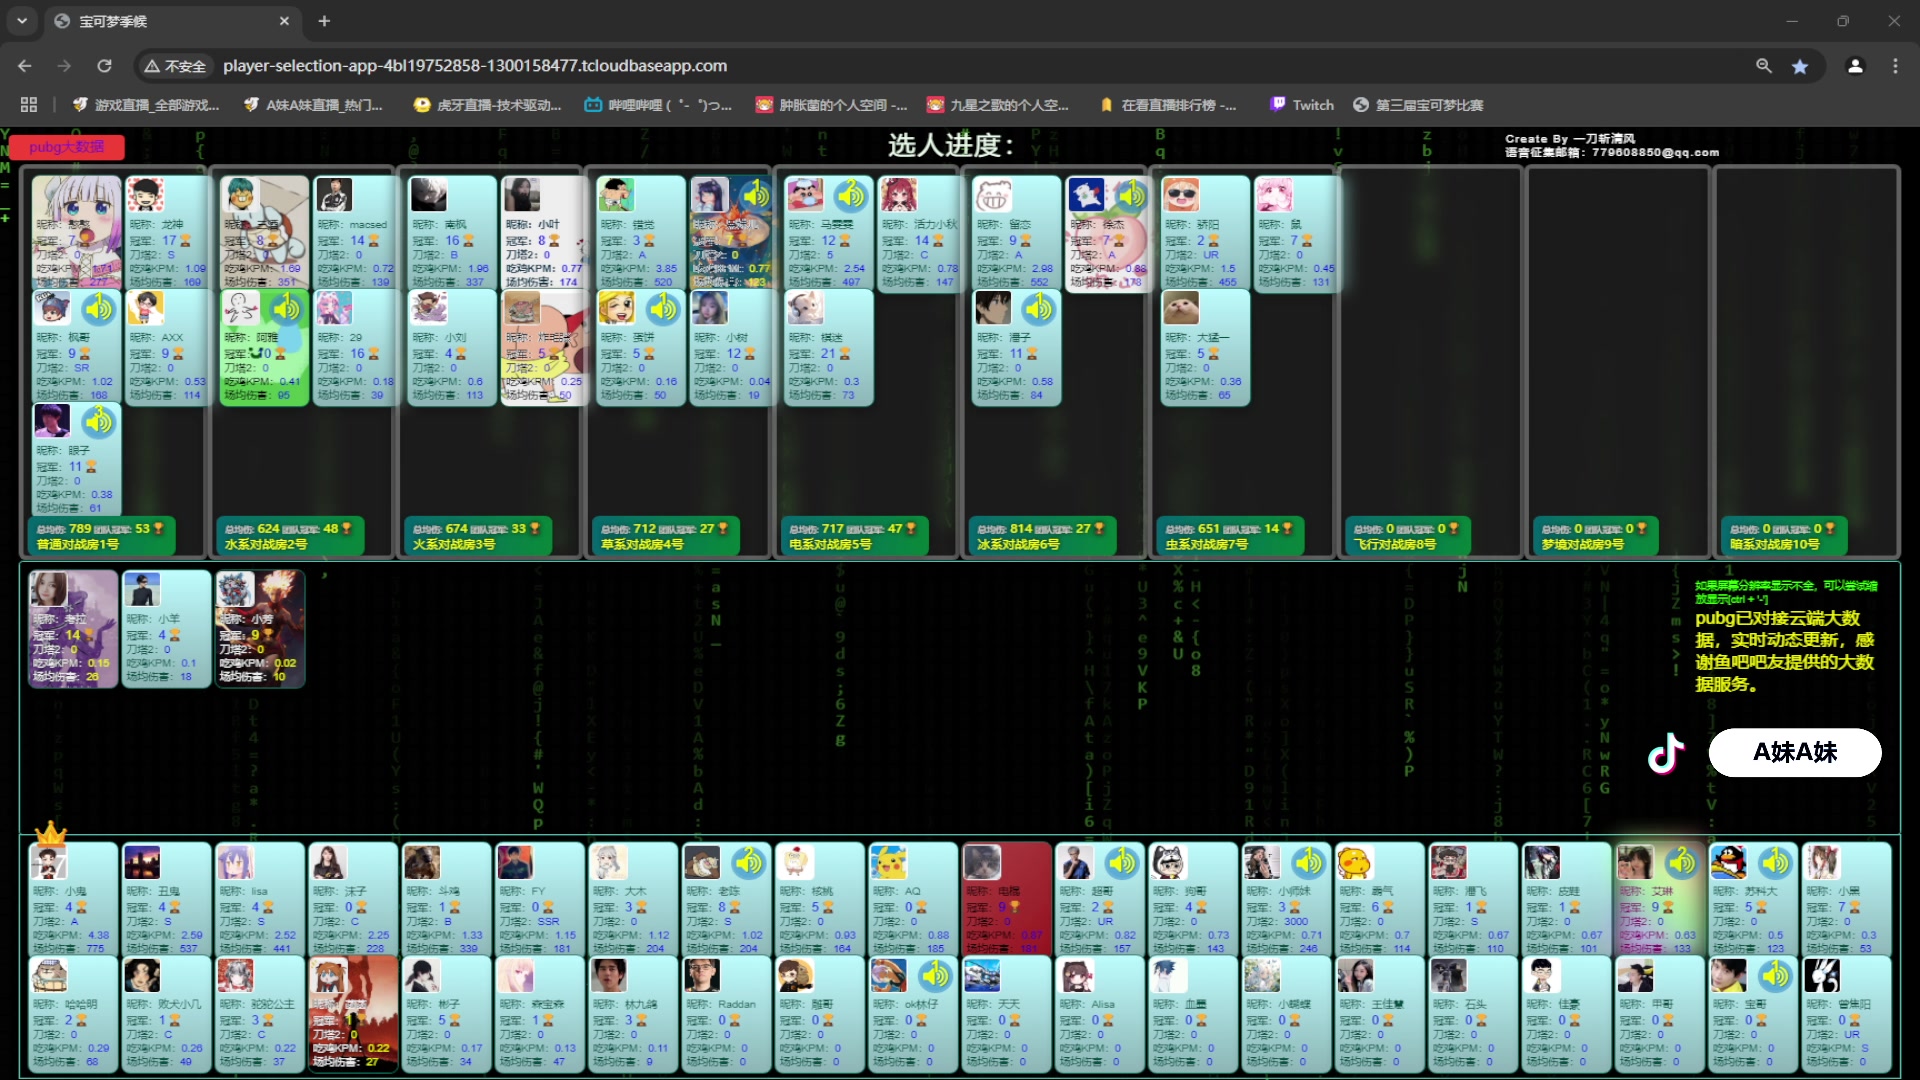Select player card macsed in room 2

355,232
